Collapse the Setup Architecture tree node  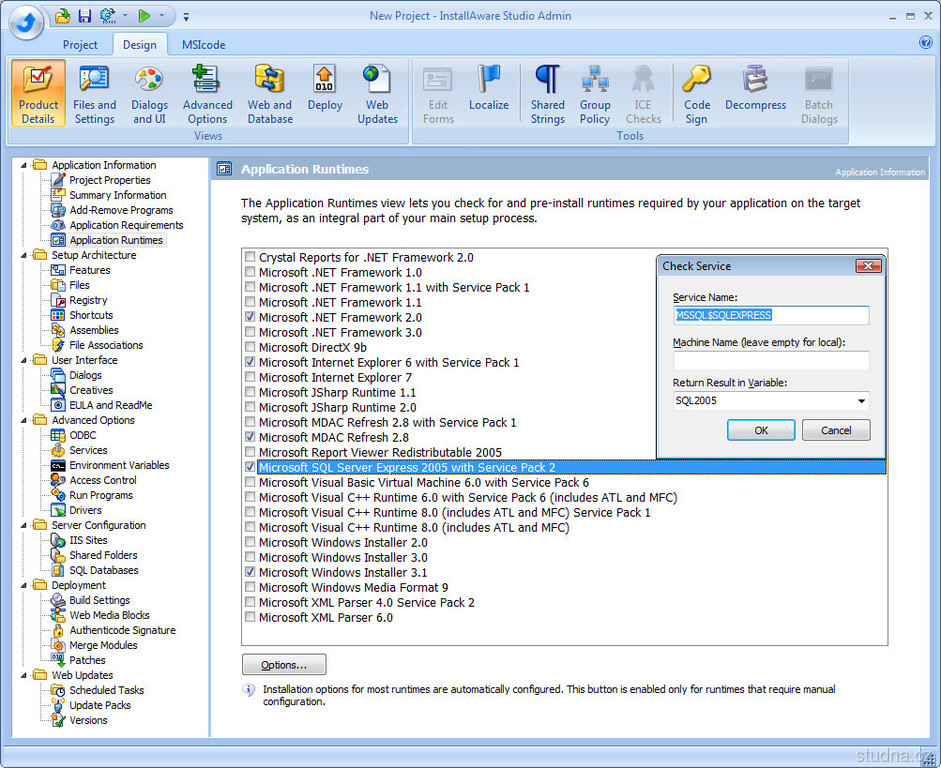tap(24, 255)
